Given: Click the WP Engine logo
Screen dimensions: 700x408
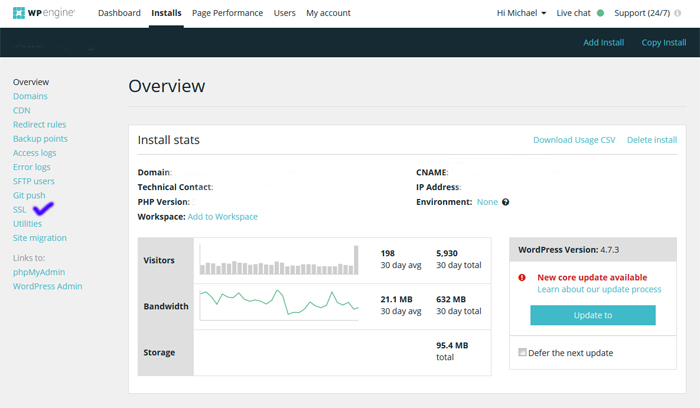Looking at the screenshot, I should (x=44, y=13).
